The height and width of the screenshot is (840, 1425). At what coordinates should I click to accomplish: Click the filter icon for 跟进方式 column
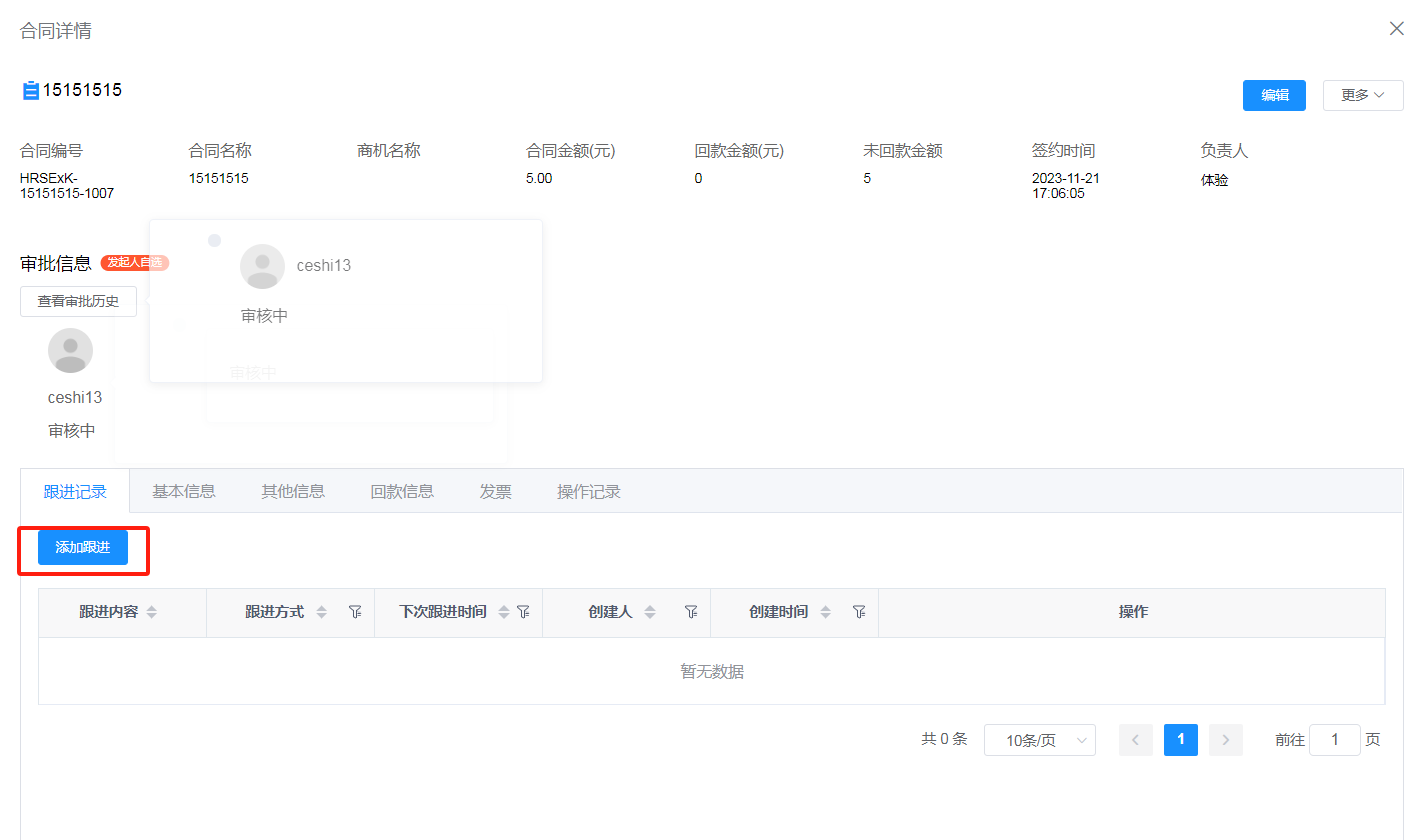[x=355, y=612]
